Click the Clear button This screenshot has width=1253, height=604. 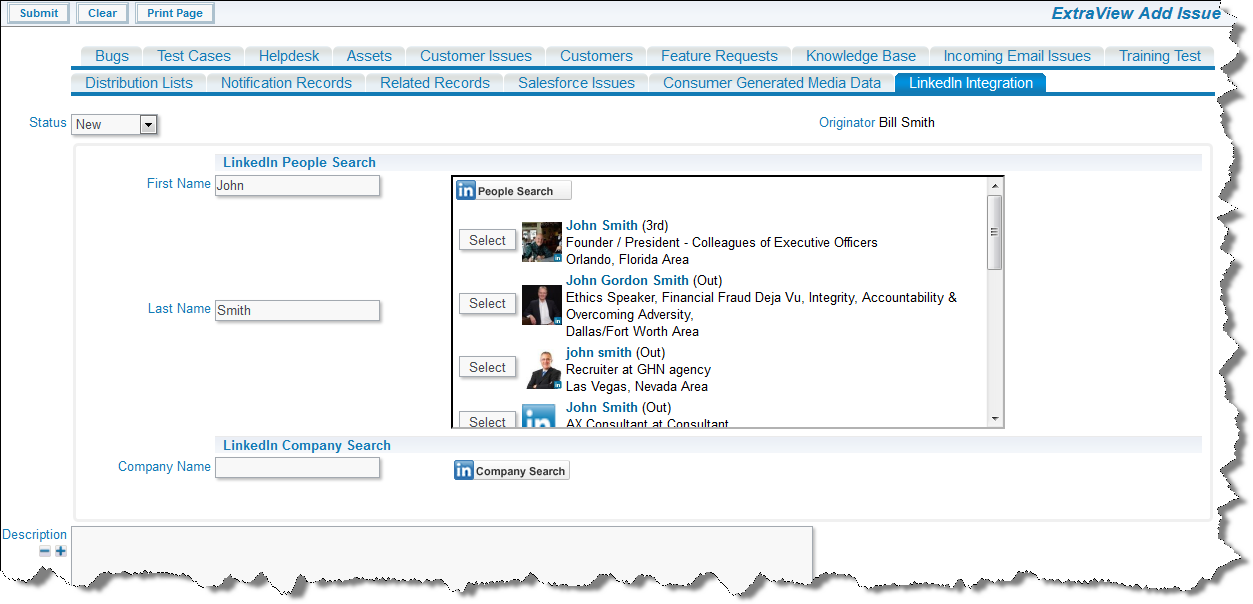pyautogui.click(x=102, y=13)
